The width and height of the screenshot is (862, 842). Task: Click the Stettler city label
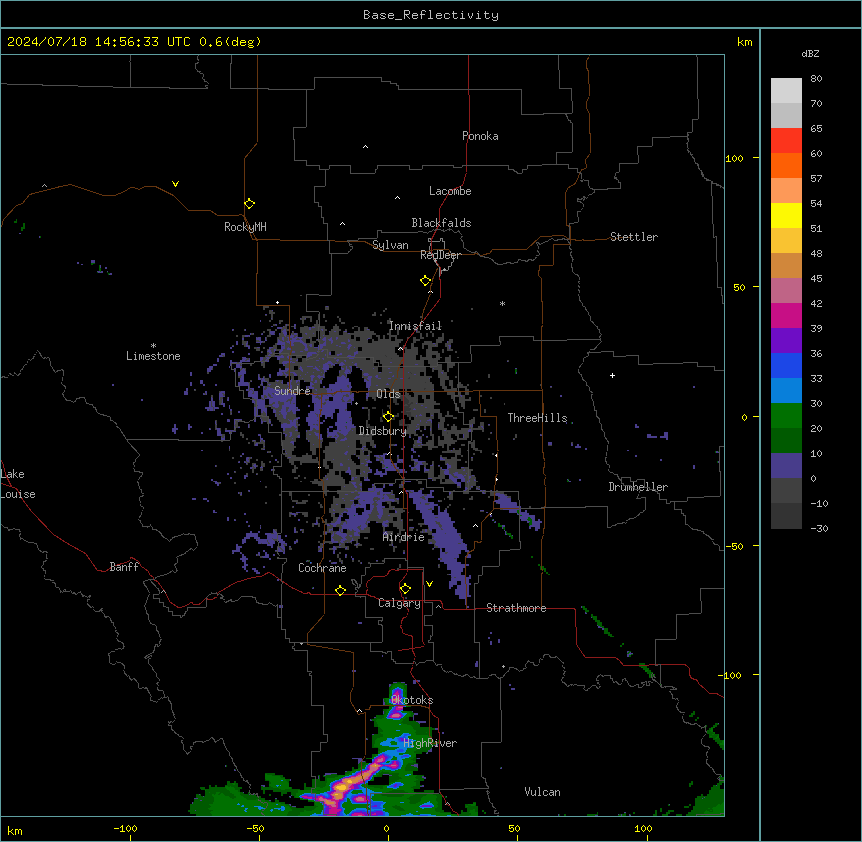(634, 237)
